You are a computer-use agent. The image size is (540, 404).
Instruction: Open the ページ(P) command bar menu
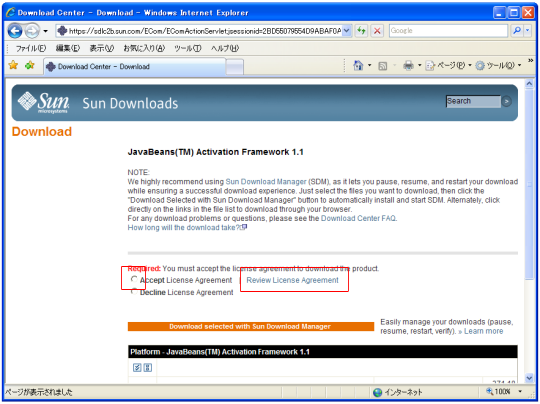pos(448,65)
